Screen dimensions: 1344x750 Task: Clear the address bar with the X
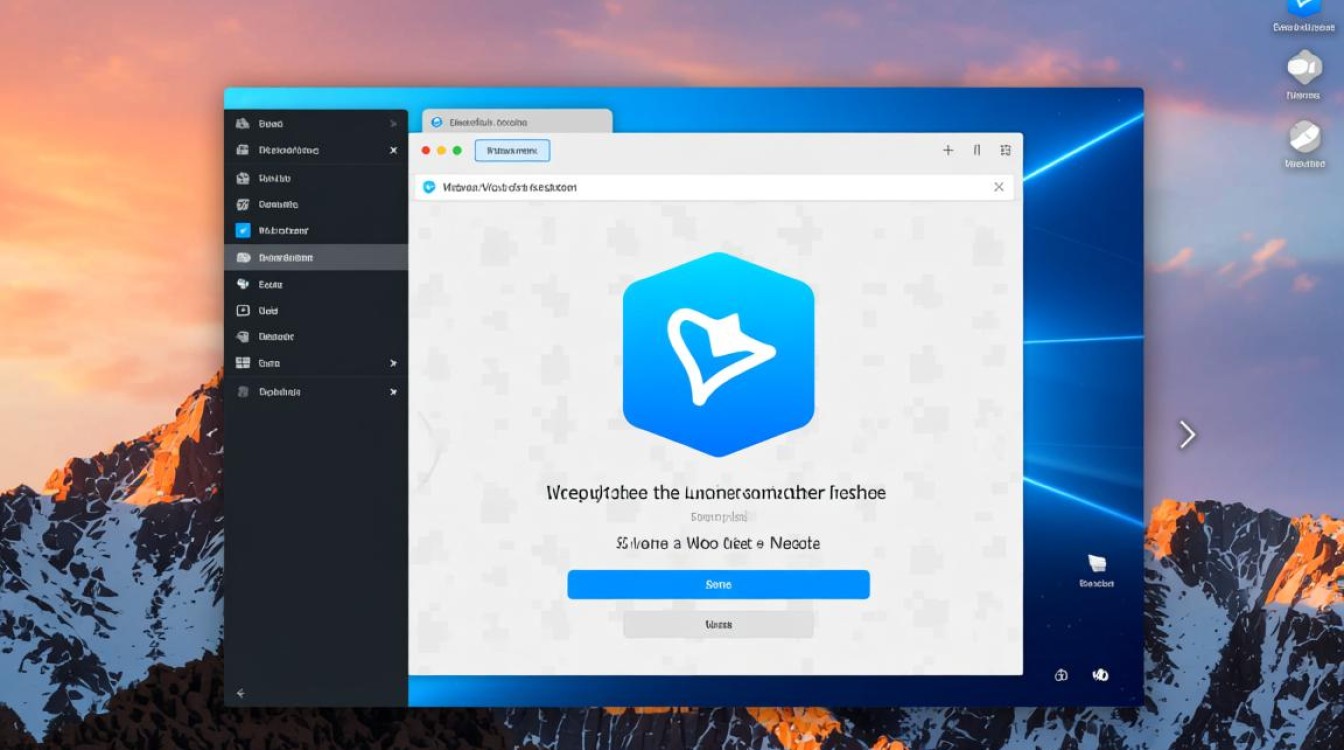pyautogui.click(x=998, y=187)
